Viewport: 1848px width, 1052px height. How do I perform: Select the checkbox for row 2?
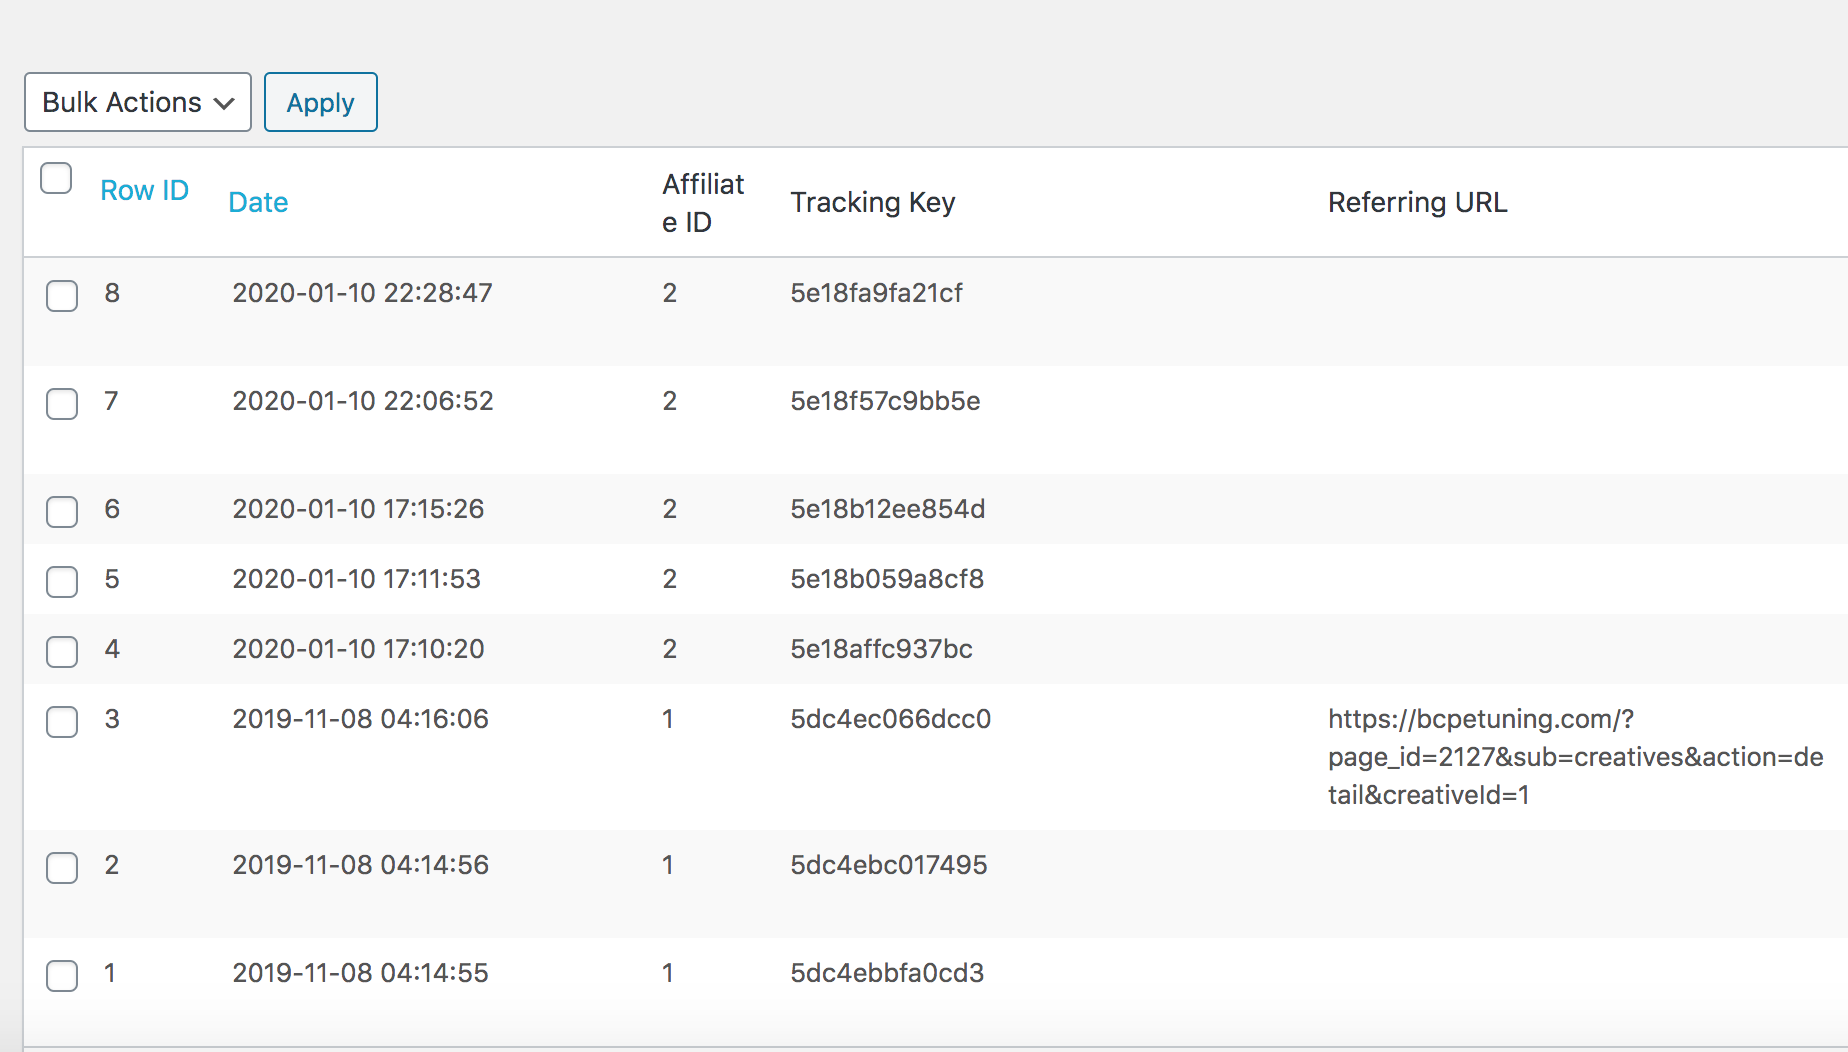(x=62, y=868)
